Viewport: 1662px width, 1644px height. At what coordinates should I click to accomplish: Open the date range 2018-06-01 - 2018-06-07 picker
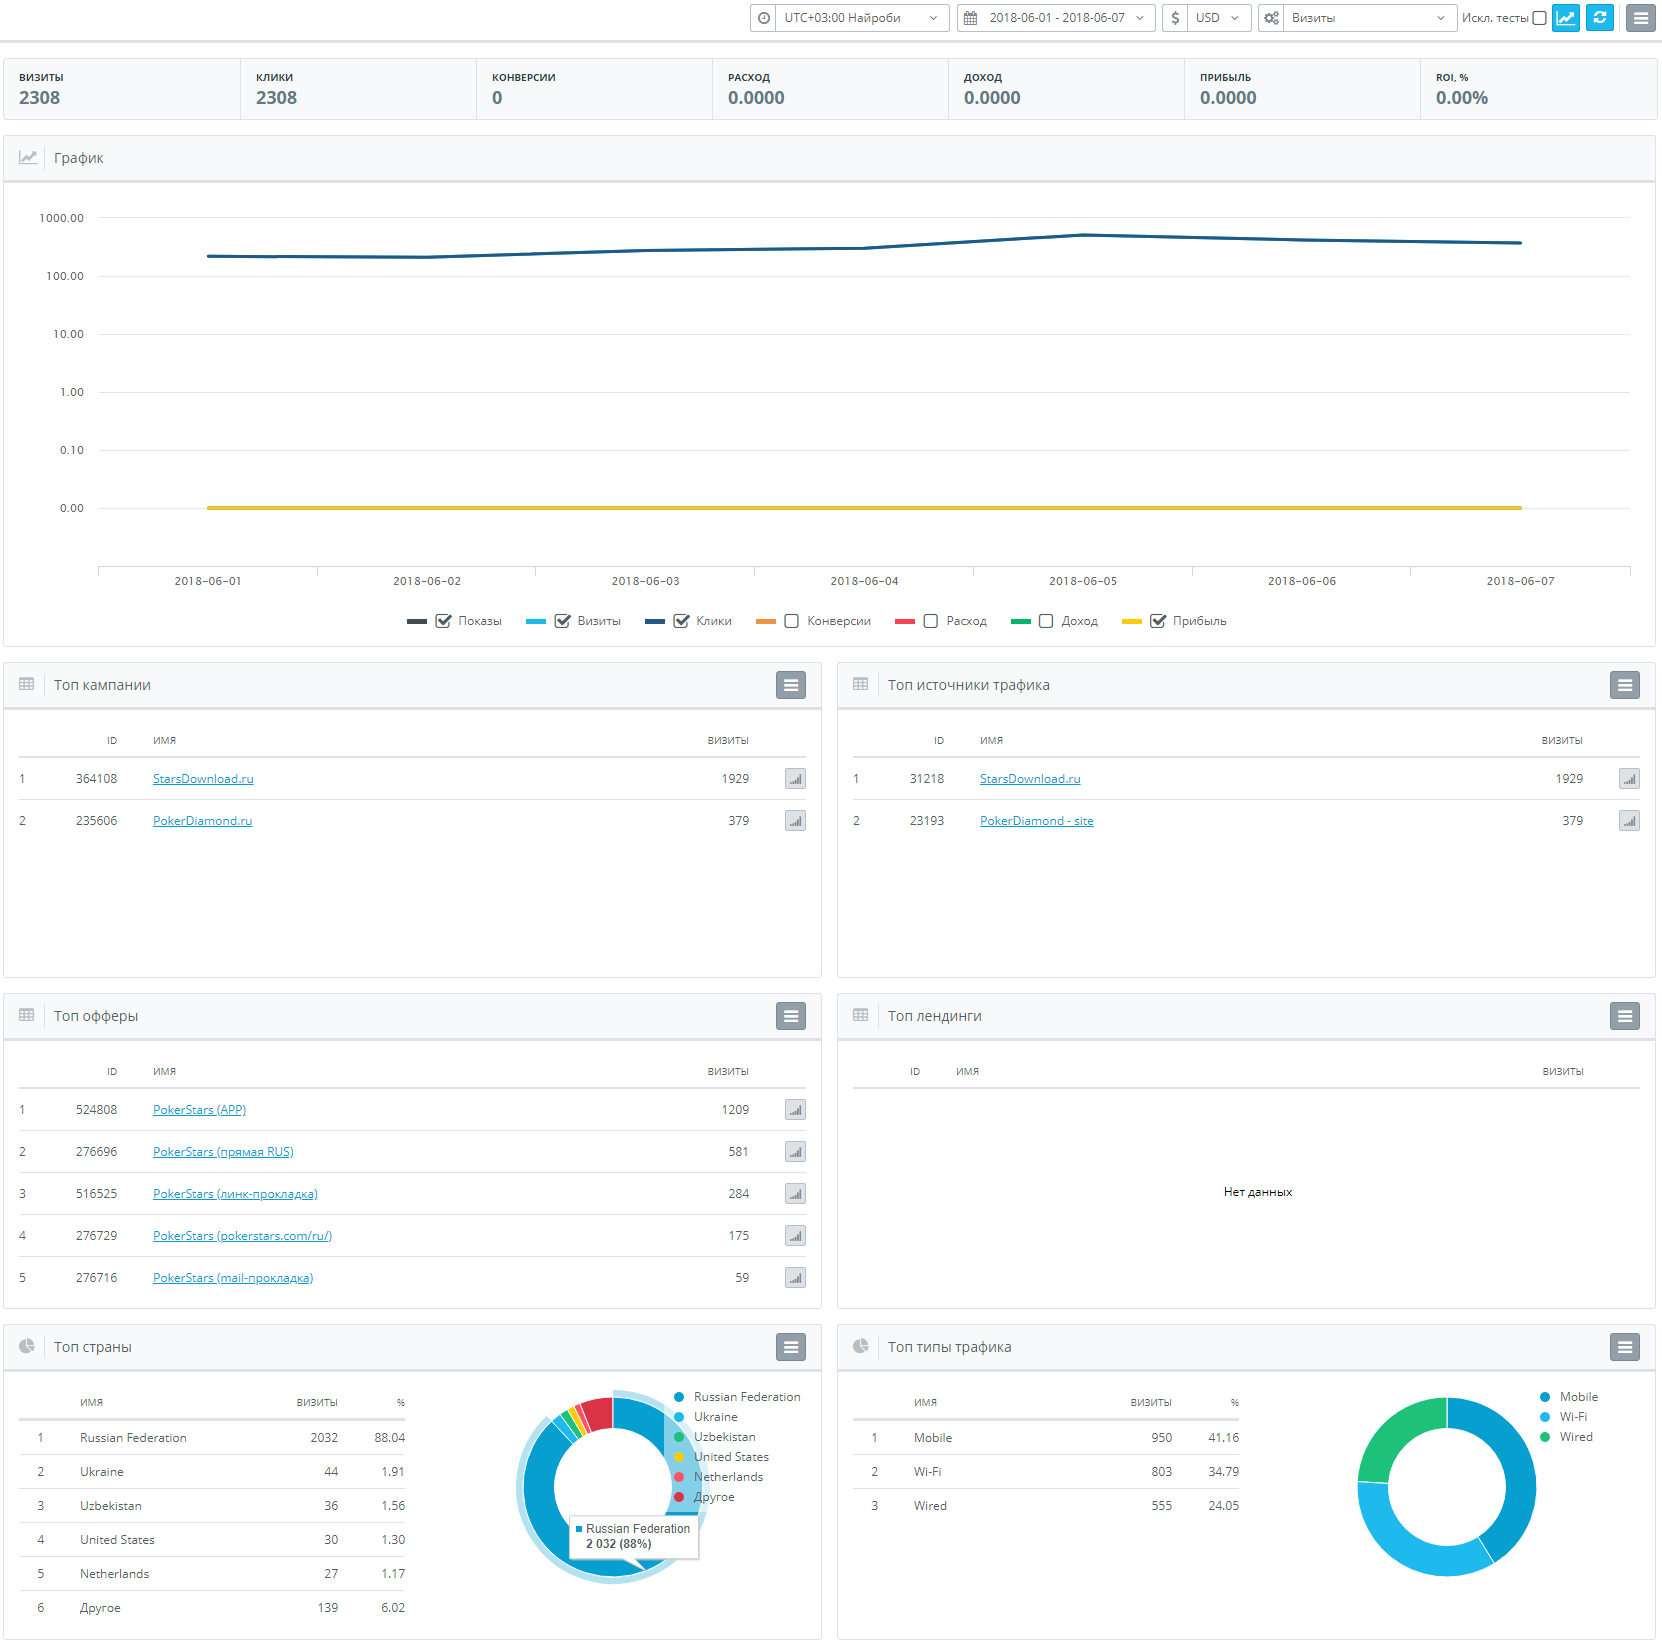click(1056, 18)
